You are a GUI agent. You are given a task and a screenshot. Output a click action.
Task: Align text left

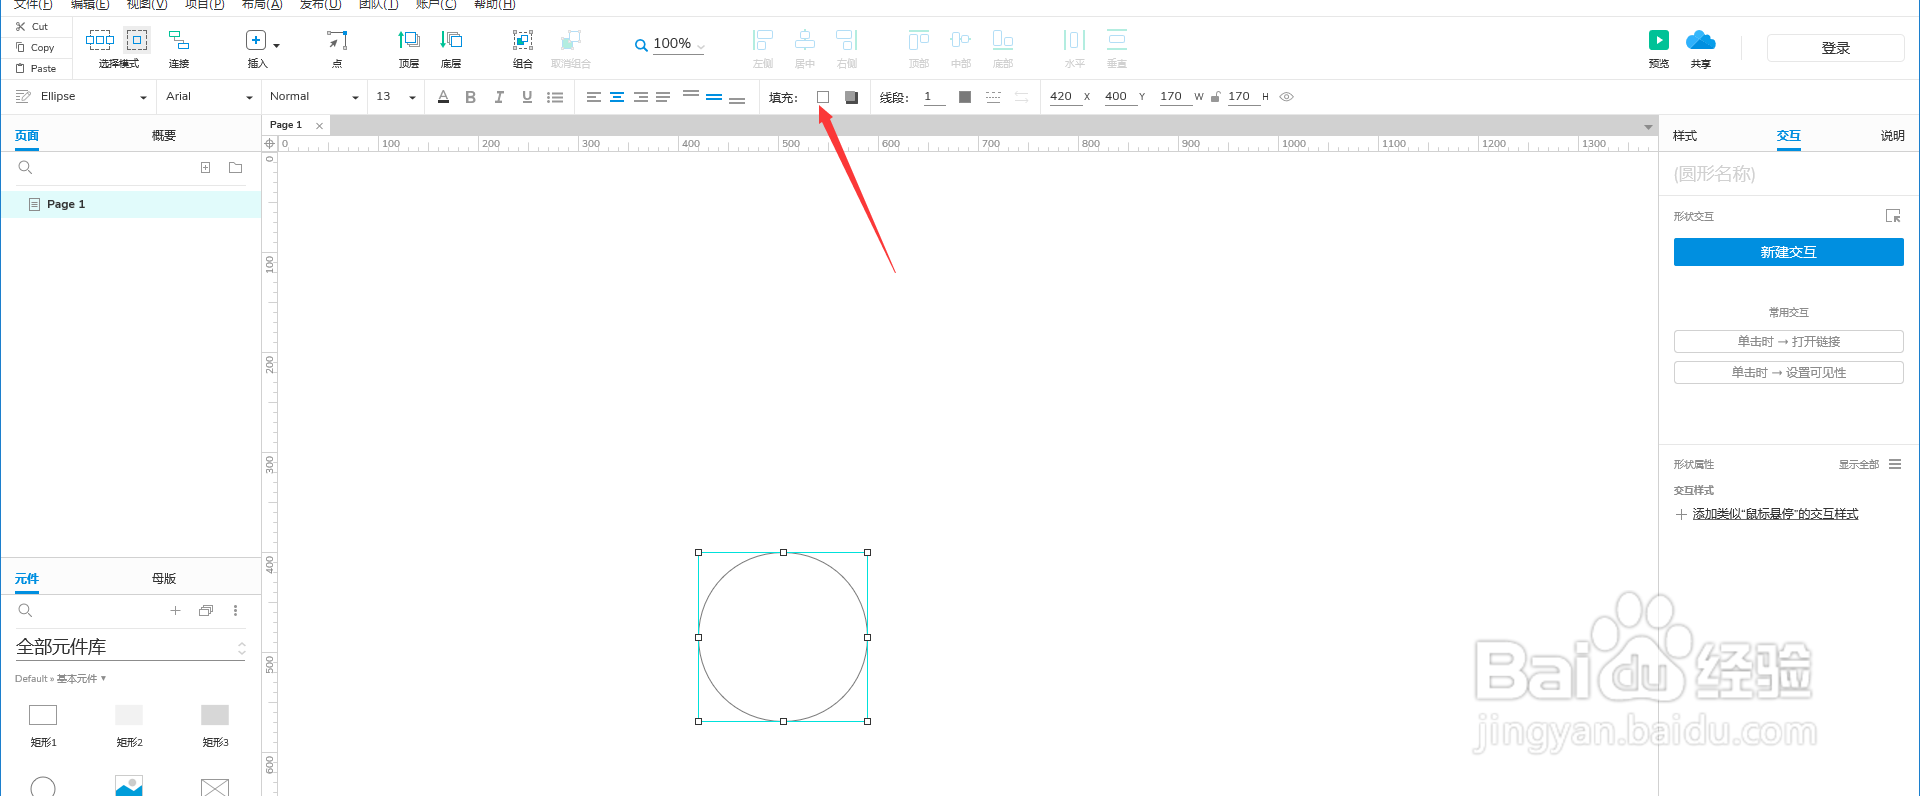click(x=593, y=97)
